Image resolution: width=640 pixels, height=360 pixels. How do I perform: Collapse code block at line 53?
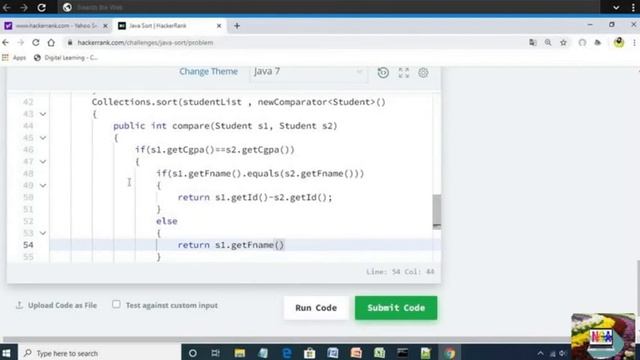[43, 233]
